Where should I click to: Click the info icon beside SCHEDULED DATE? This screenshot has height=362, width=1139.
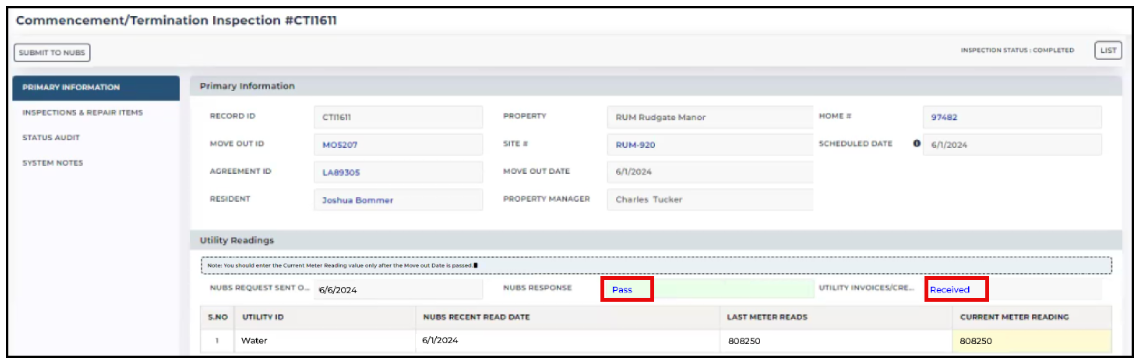(x=917, y=144)
